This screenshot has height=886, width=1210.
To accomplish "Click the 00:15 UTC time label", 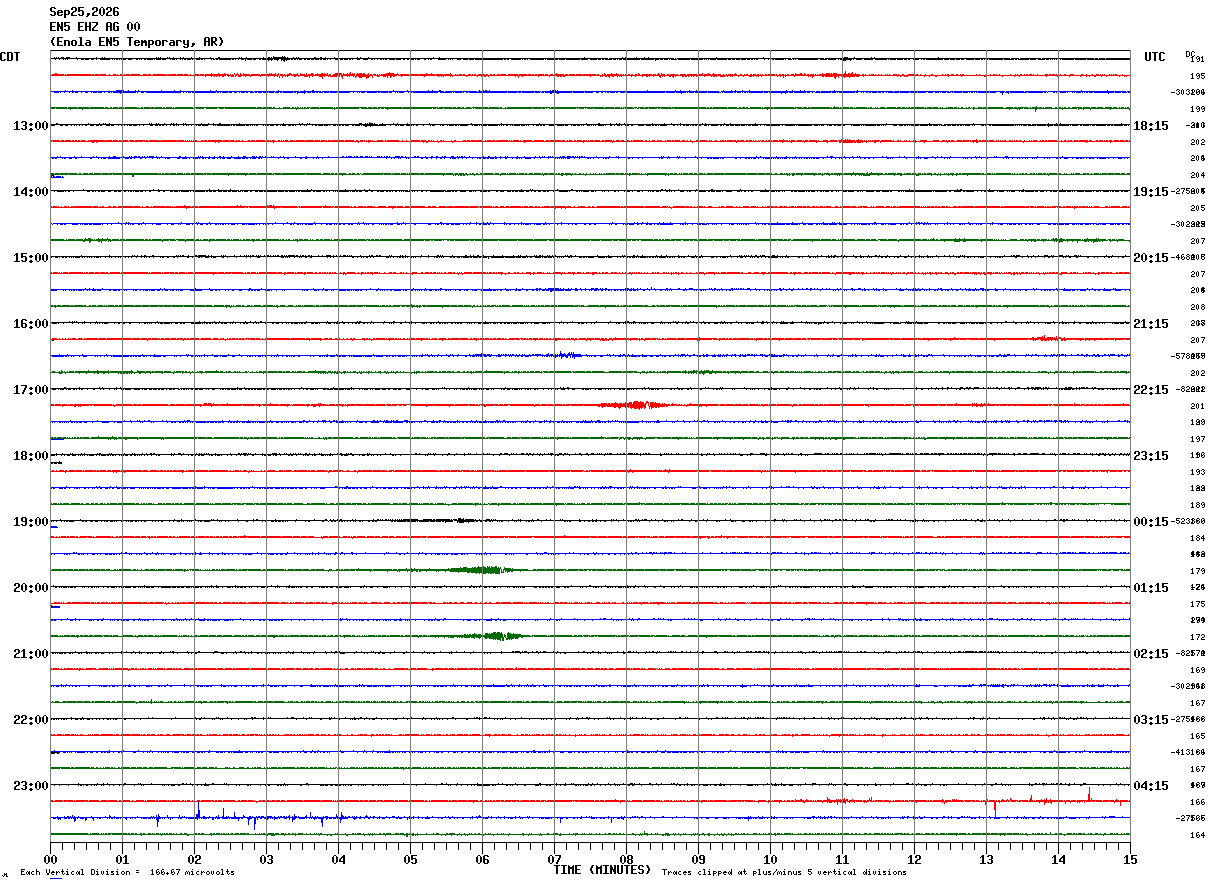I will (x=1151, y=522).
